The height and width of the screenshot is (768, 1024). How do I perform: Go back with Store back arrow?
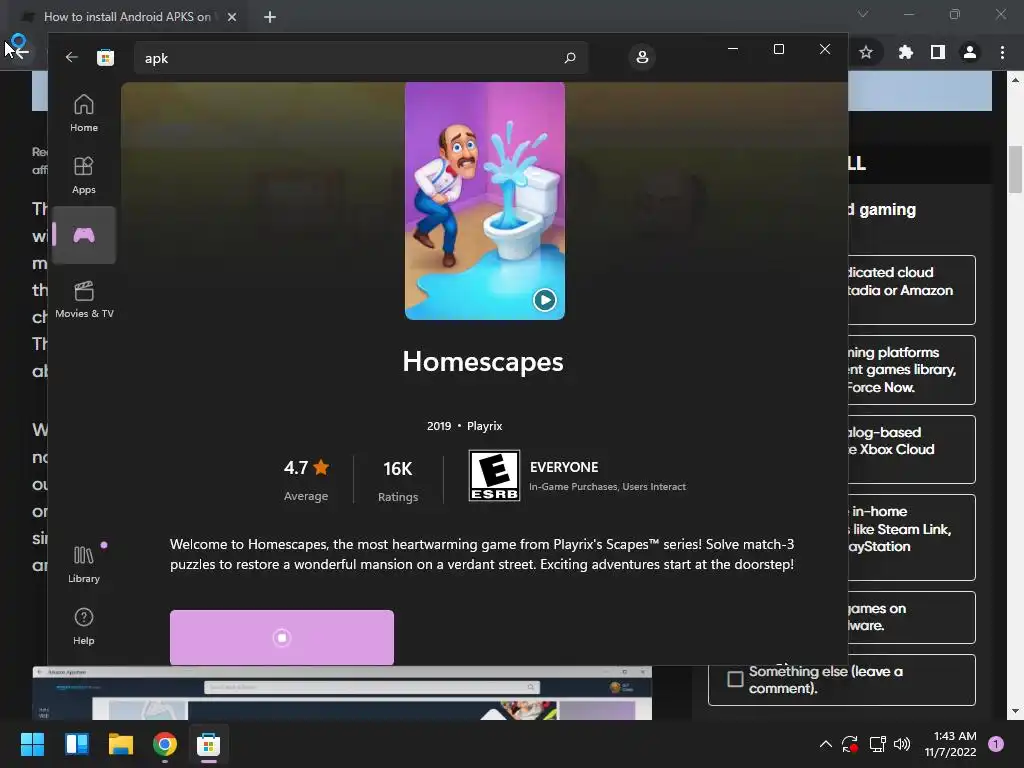pos(72,57)
